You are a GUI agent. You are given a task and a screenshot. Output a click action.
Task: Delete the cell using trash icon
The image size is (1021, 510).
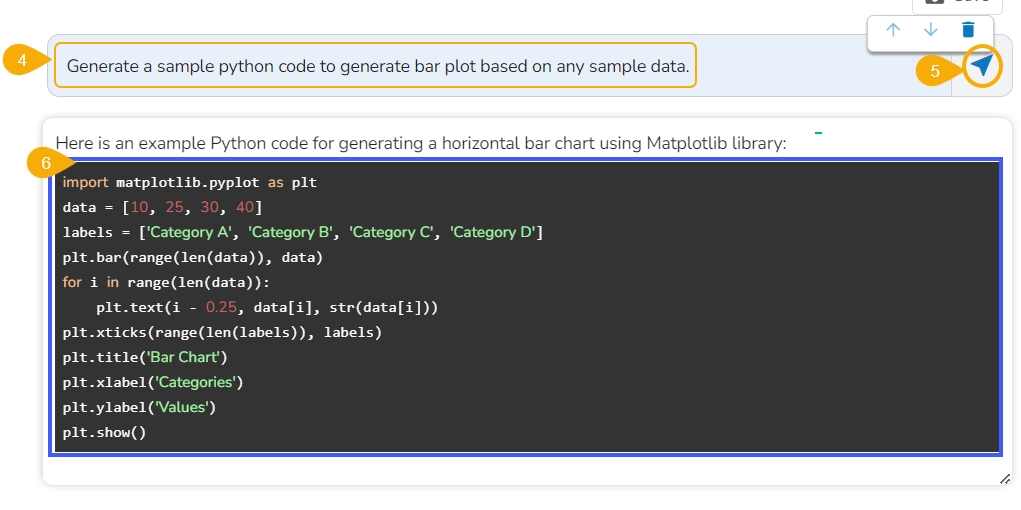(x=968, y=30)
